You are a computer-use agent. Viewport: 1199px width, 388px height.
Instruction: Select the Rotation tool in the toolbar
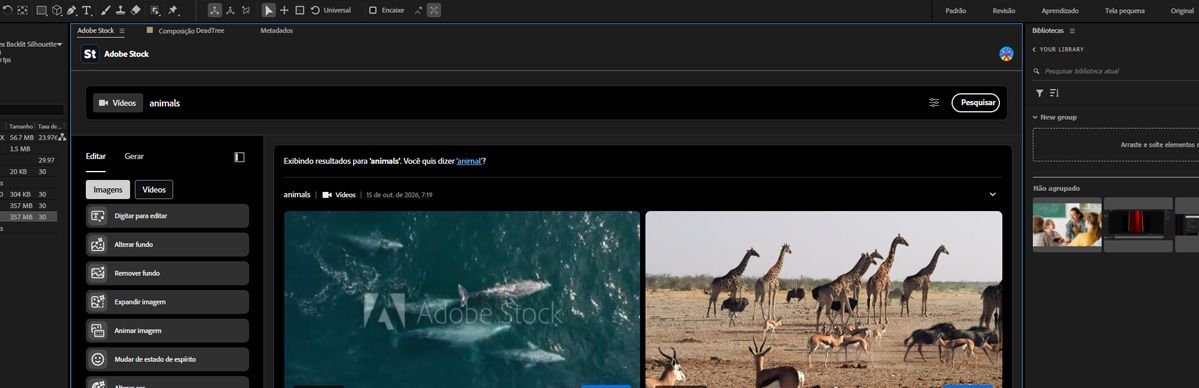8,11
